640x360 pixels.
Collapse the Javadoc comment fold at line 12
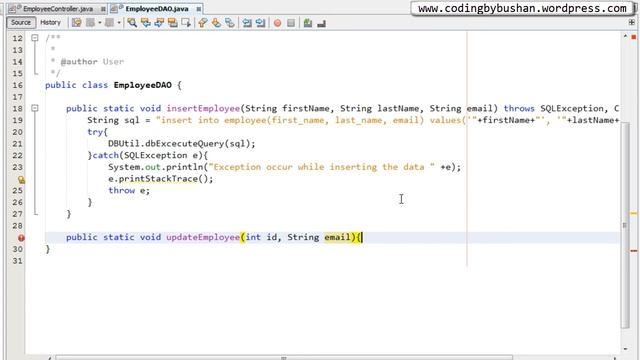(35, 38)
